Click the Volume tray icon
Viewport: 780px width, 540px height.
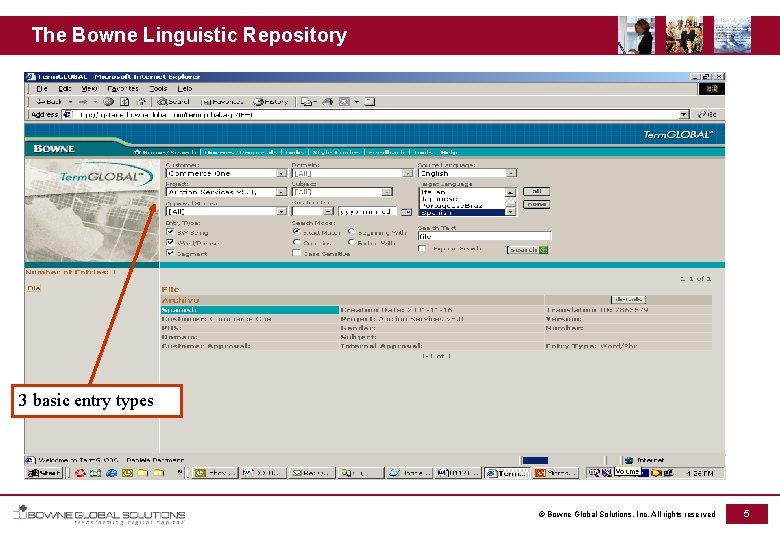(626, 471)
